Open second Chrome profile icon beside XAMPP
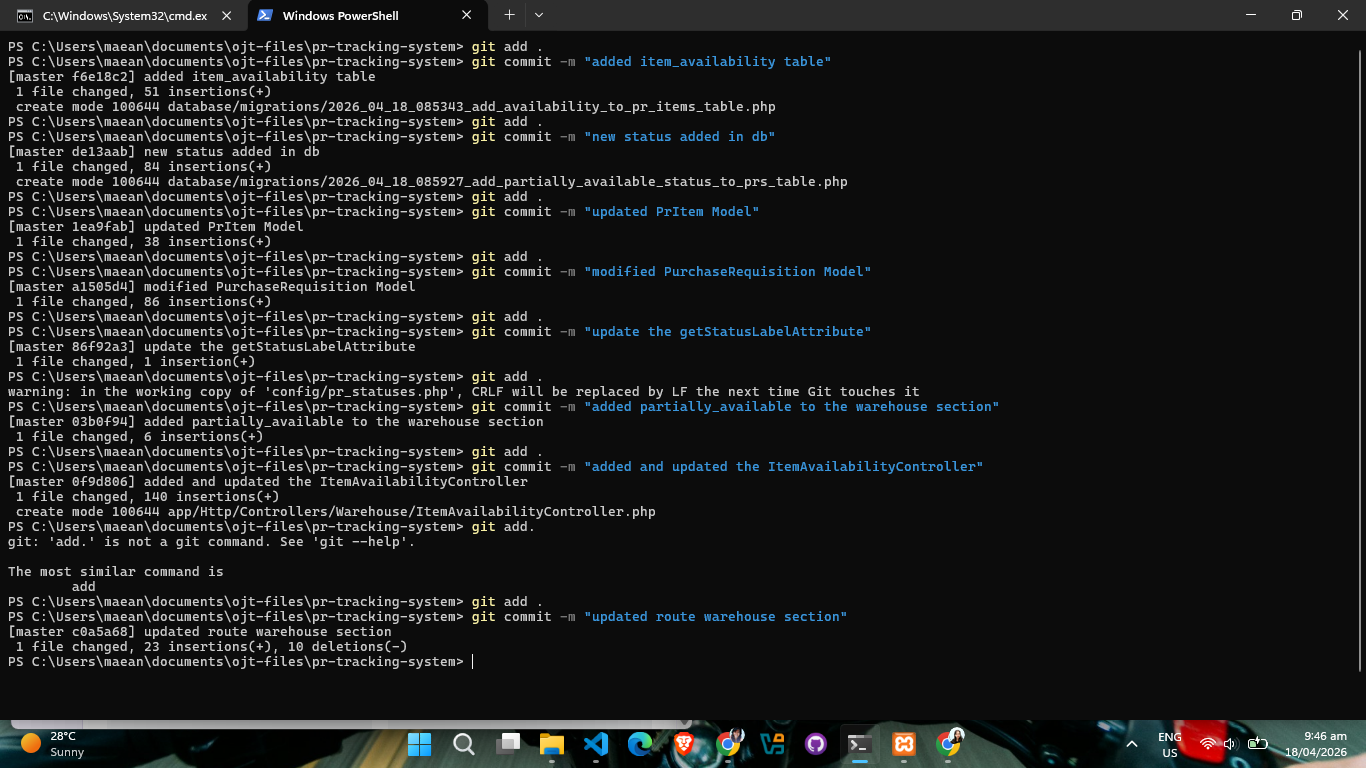 949,743
